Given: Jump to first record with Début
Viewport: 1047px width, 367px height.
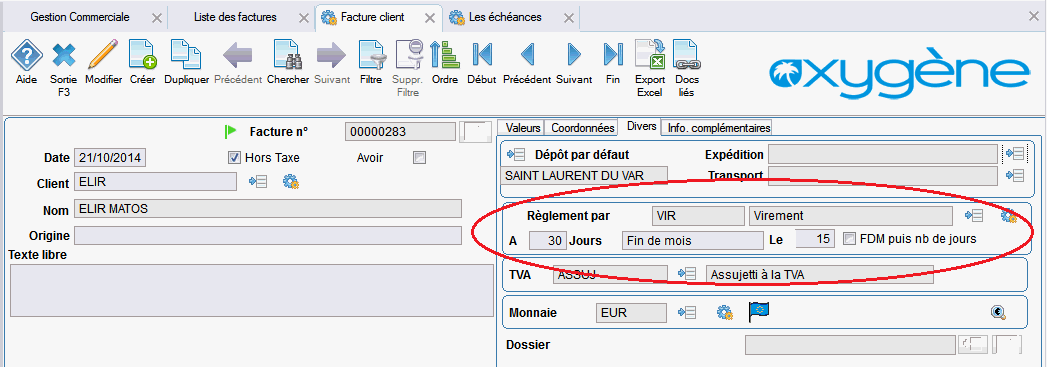Looking at the screenshot, I should pos(481,54).
